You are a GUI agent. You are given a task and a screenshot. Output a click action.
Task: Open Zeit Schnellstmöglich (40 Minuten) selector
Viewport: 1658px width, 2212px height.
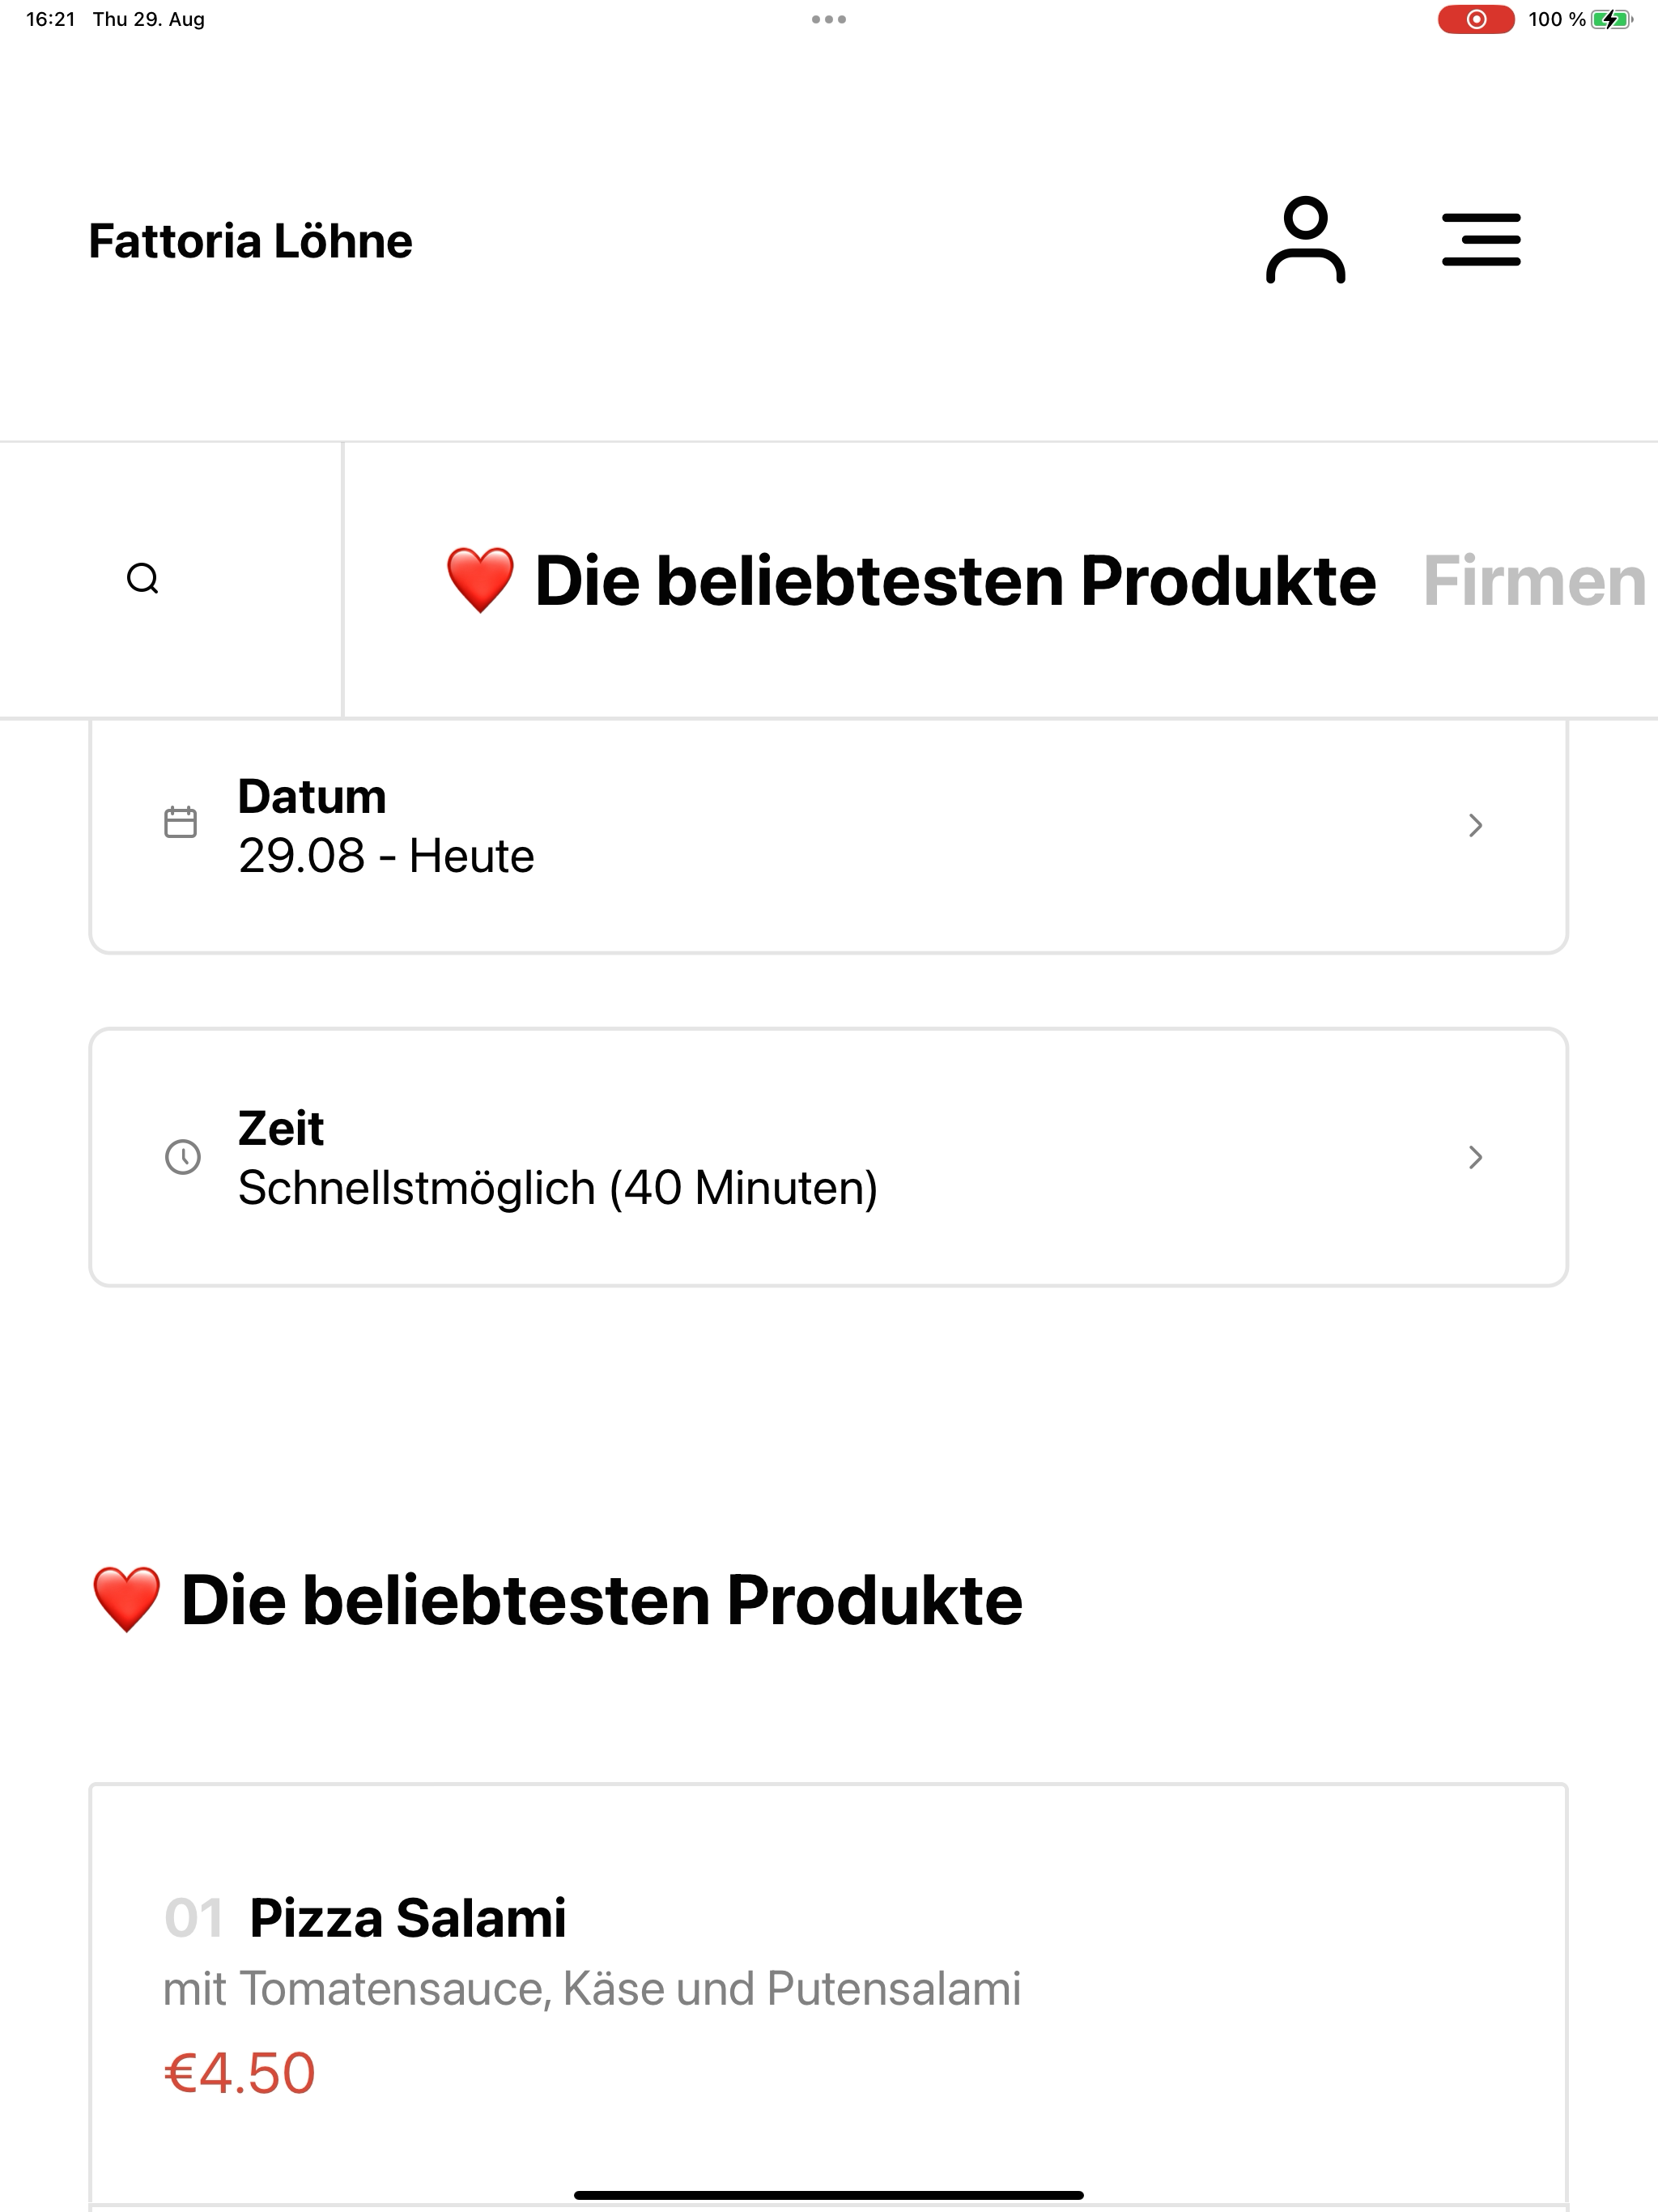(829, 1157)
